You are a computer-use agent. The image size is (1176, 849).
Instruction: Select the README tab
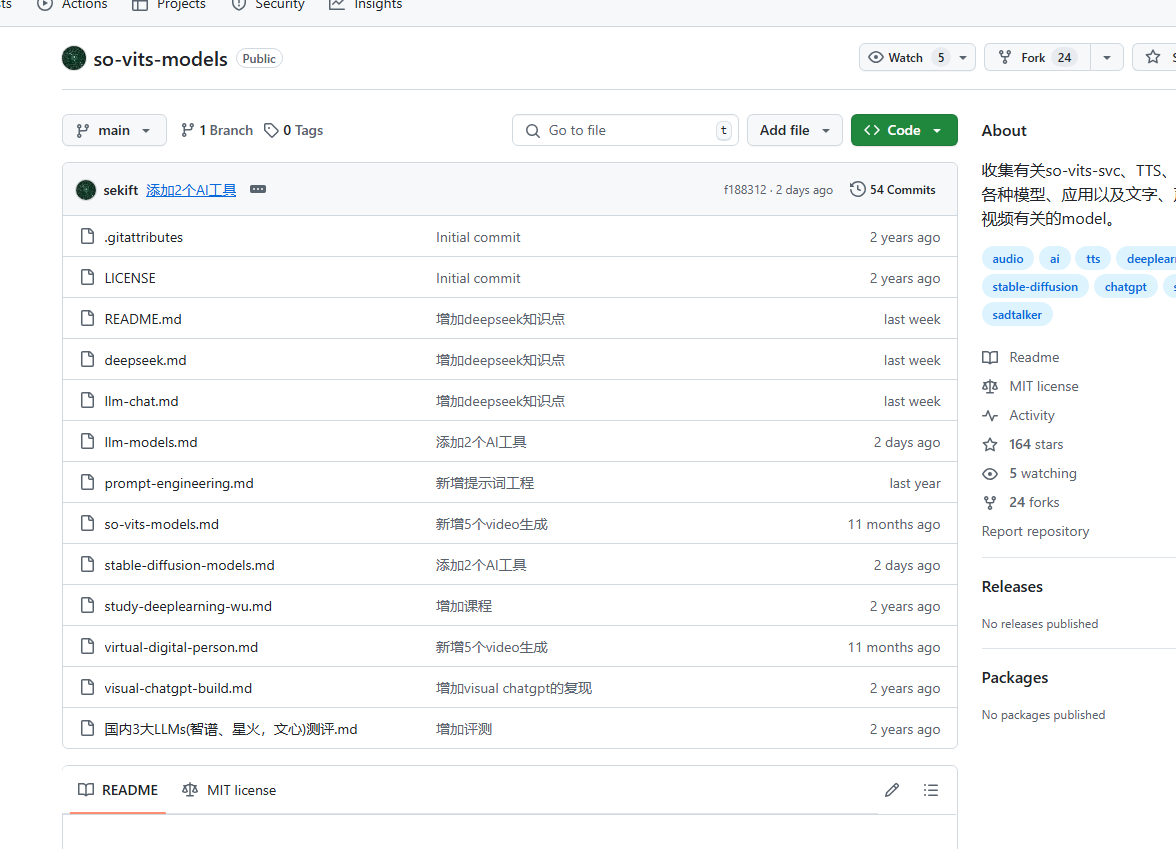(x=118, y=790)
